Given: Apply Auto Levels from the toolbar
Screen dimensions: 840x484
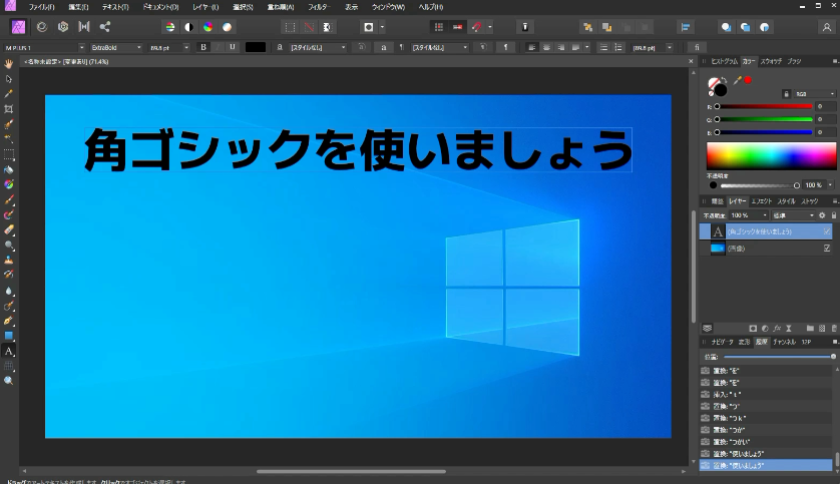Looking at the screenshot, I should [170, 27].
